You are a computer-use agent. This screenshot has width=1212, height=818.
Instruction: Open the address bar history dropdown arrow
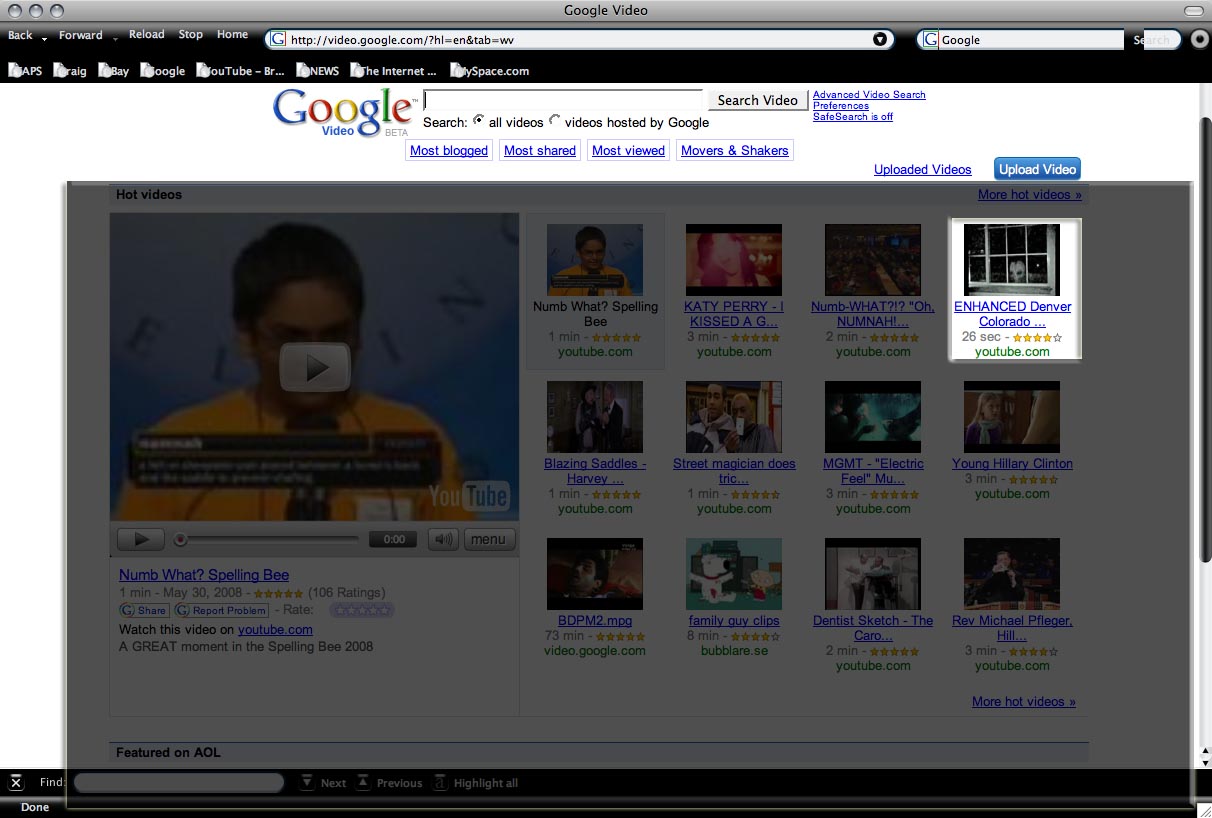(x=880, y=40)
